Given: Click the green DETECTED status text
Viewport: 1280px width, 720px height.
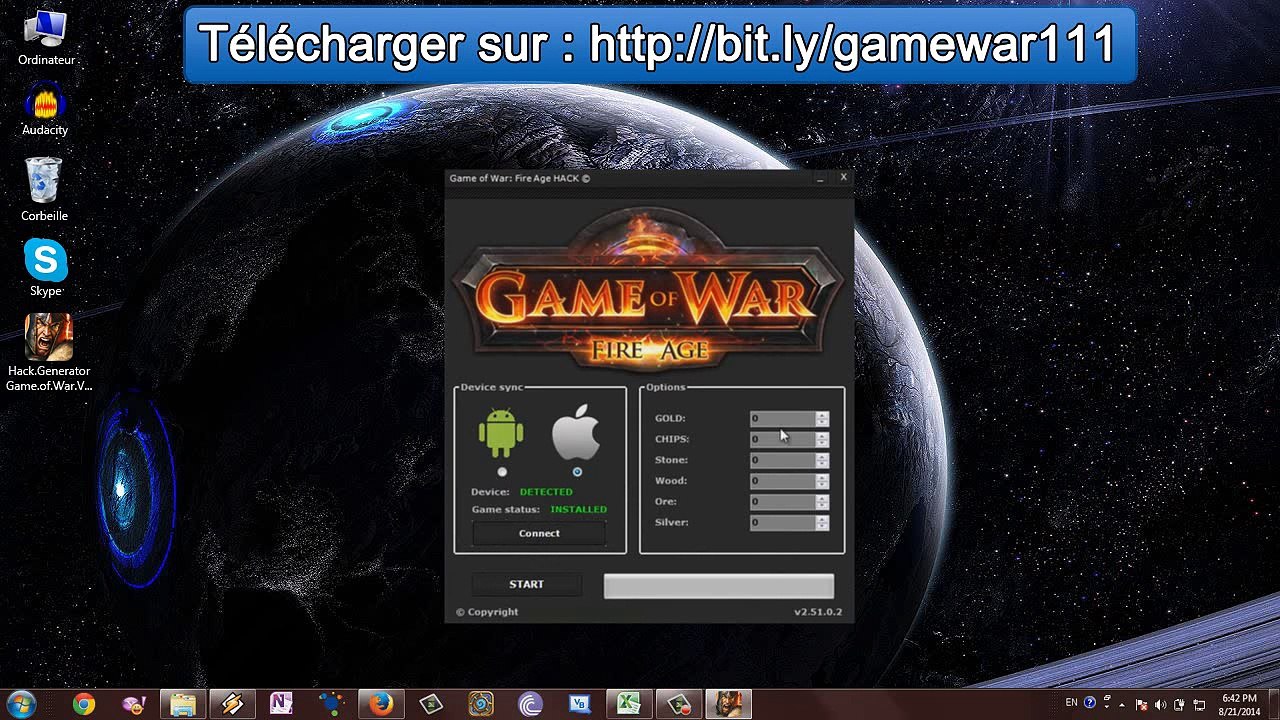Looking at the screenshot, I should [546, 492].
